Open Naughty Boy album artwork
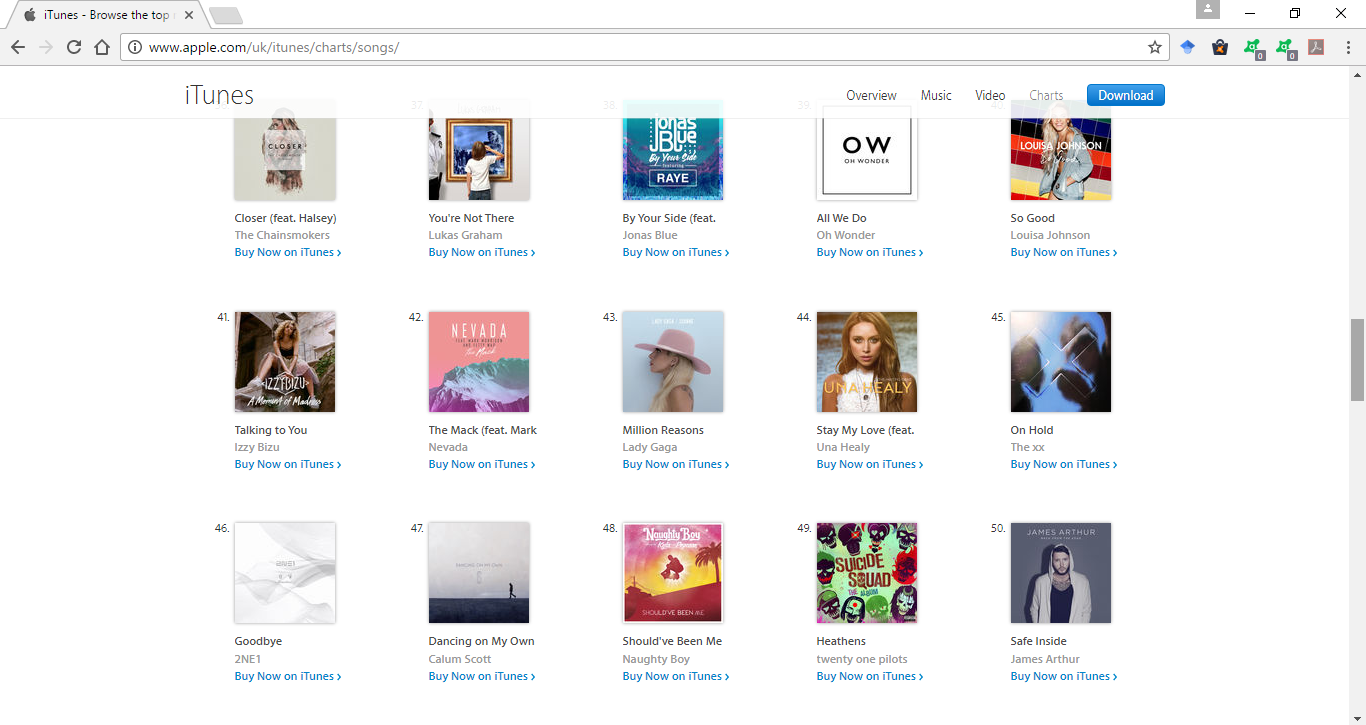This screenshot has width=1366, height=725. click(673, 573)
